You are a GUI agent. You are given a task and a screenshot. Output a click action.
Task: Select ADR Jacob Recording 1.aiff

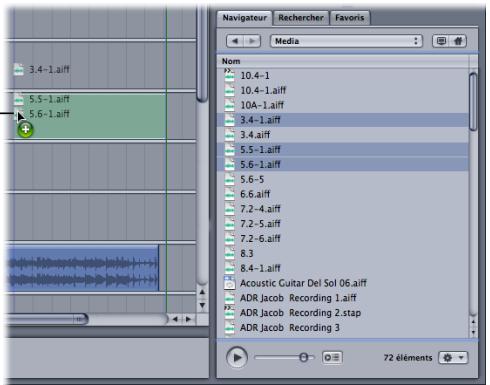pos(343,298)
